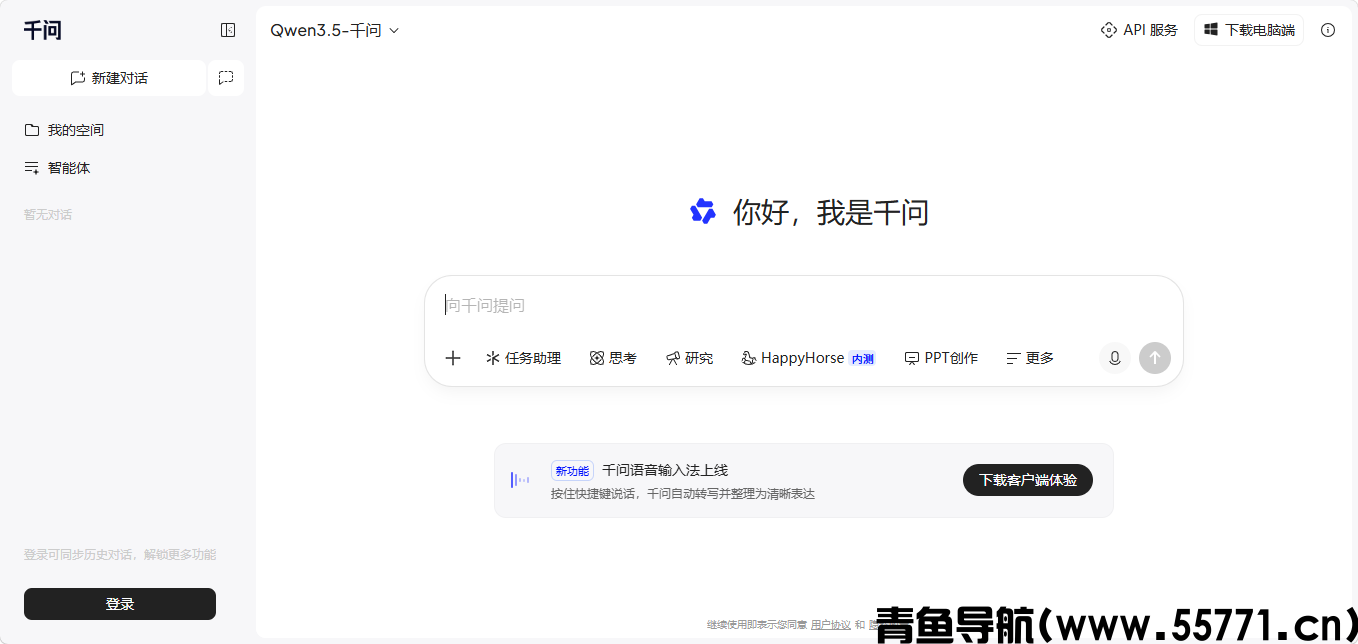Click 登录可同步历史对话 hint text
Image resolution: width=1358 pixels, height=644 pixels.
pyautogui.click(x=120, y=555)
